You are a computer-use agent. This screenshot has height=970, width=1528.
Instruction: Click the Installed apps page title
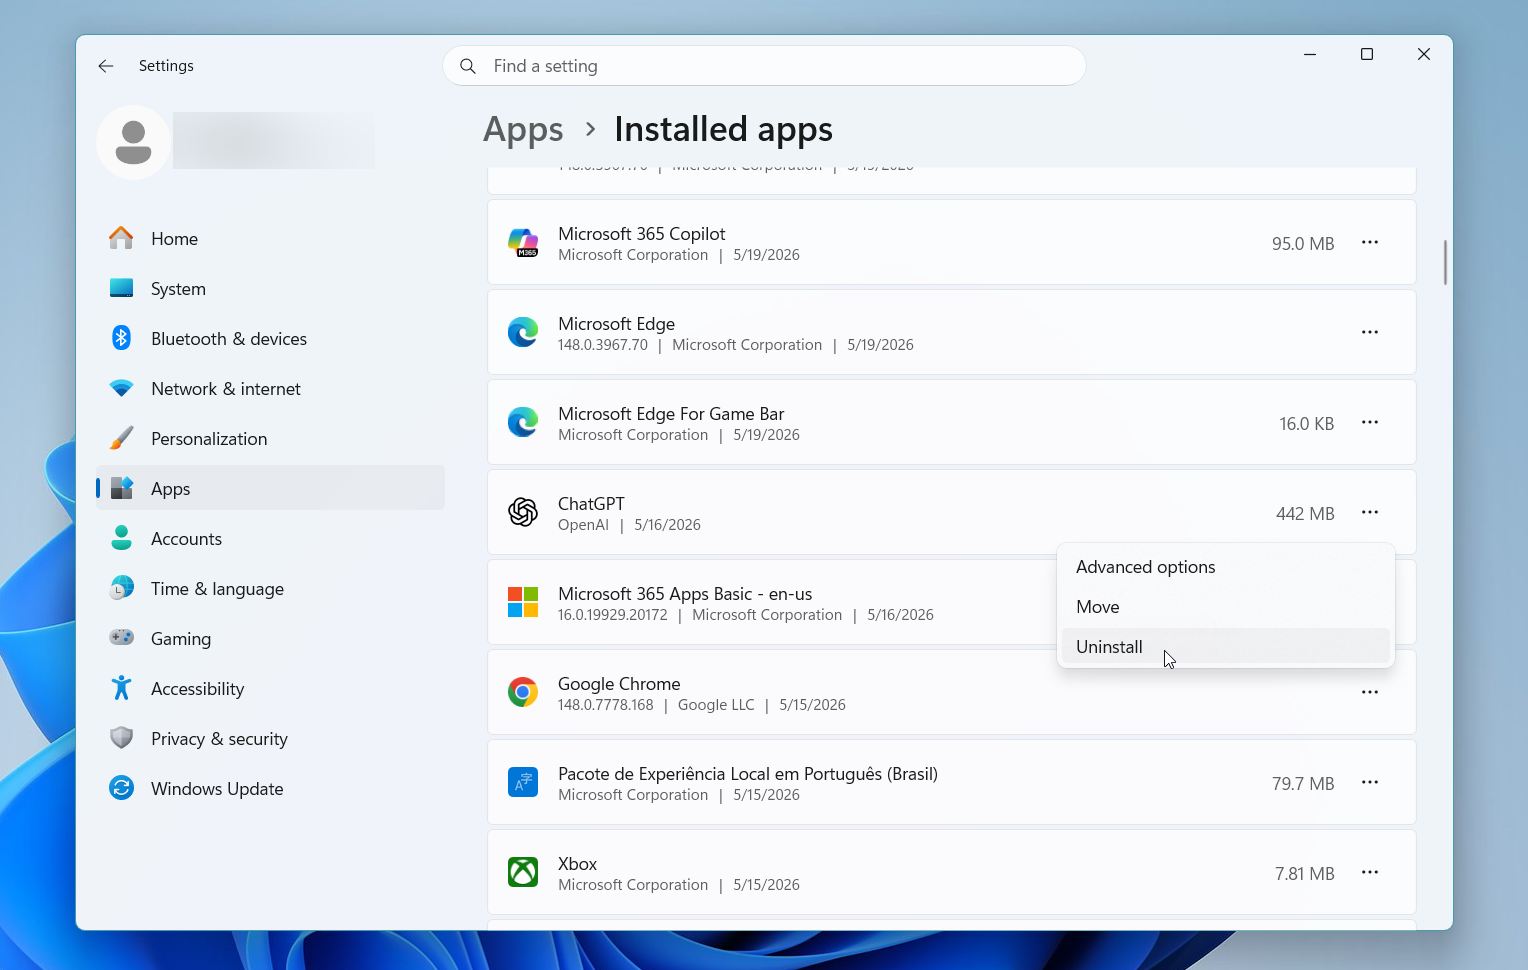tap(723, 130)
